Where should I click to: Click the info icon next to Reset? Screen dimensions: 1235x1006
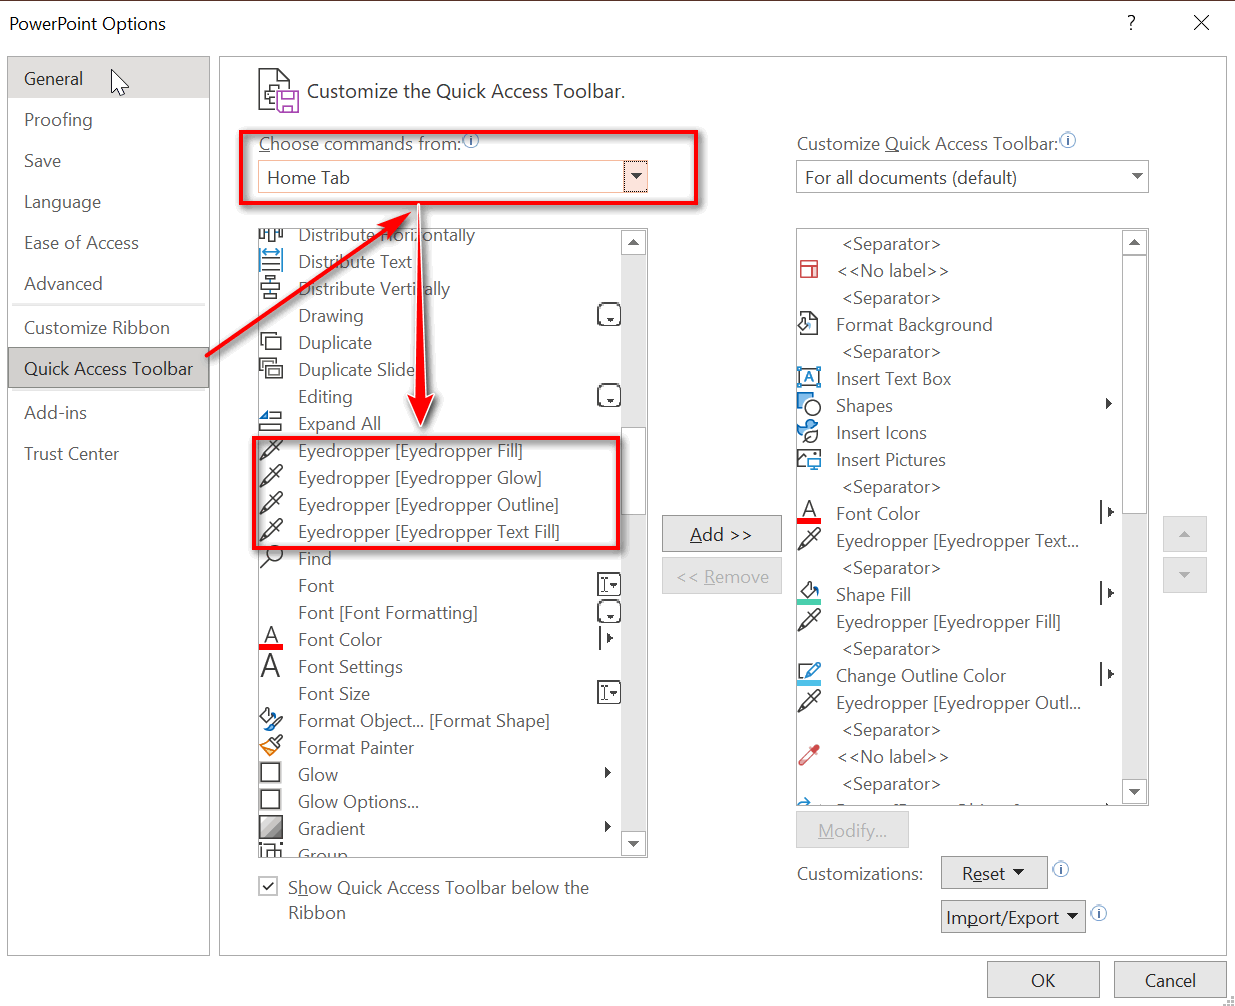pos(1061,869)
